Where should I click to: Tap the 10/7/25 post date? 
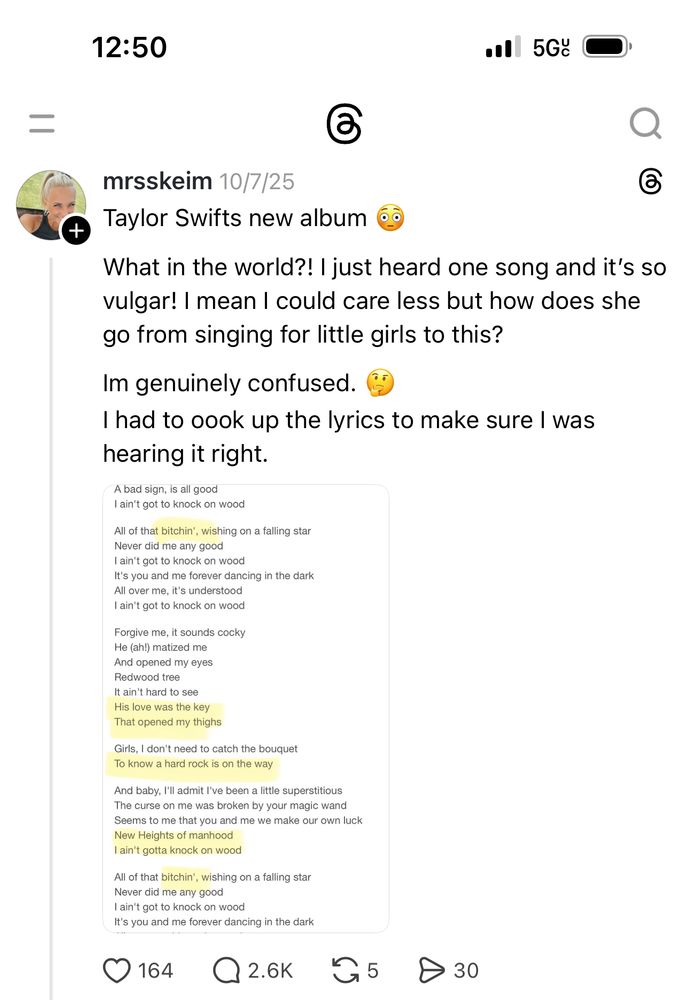[x=256, y=182]
